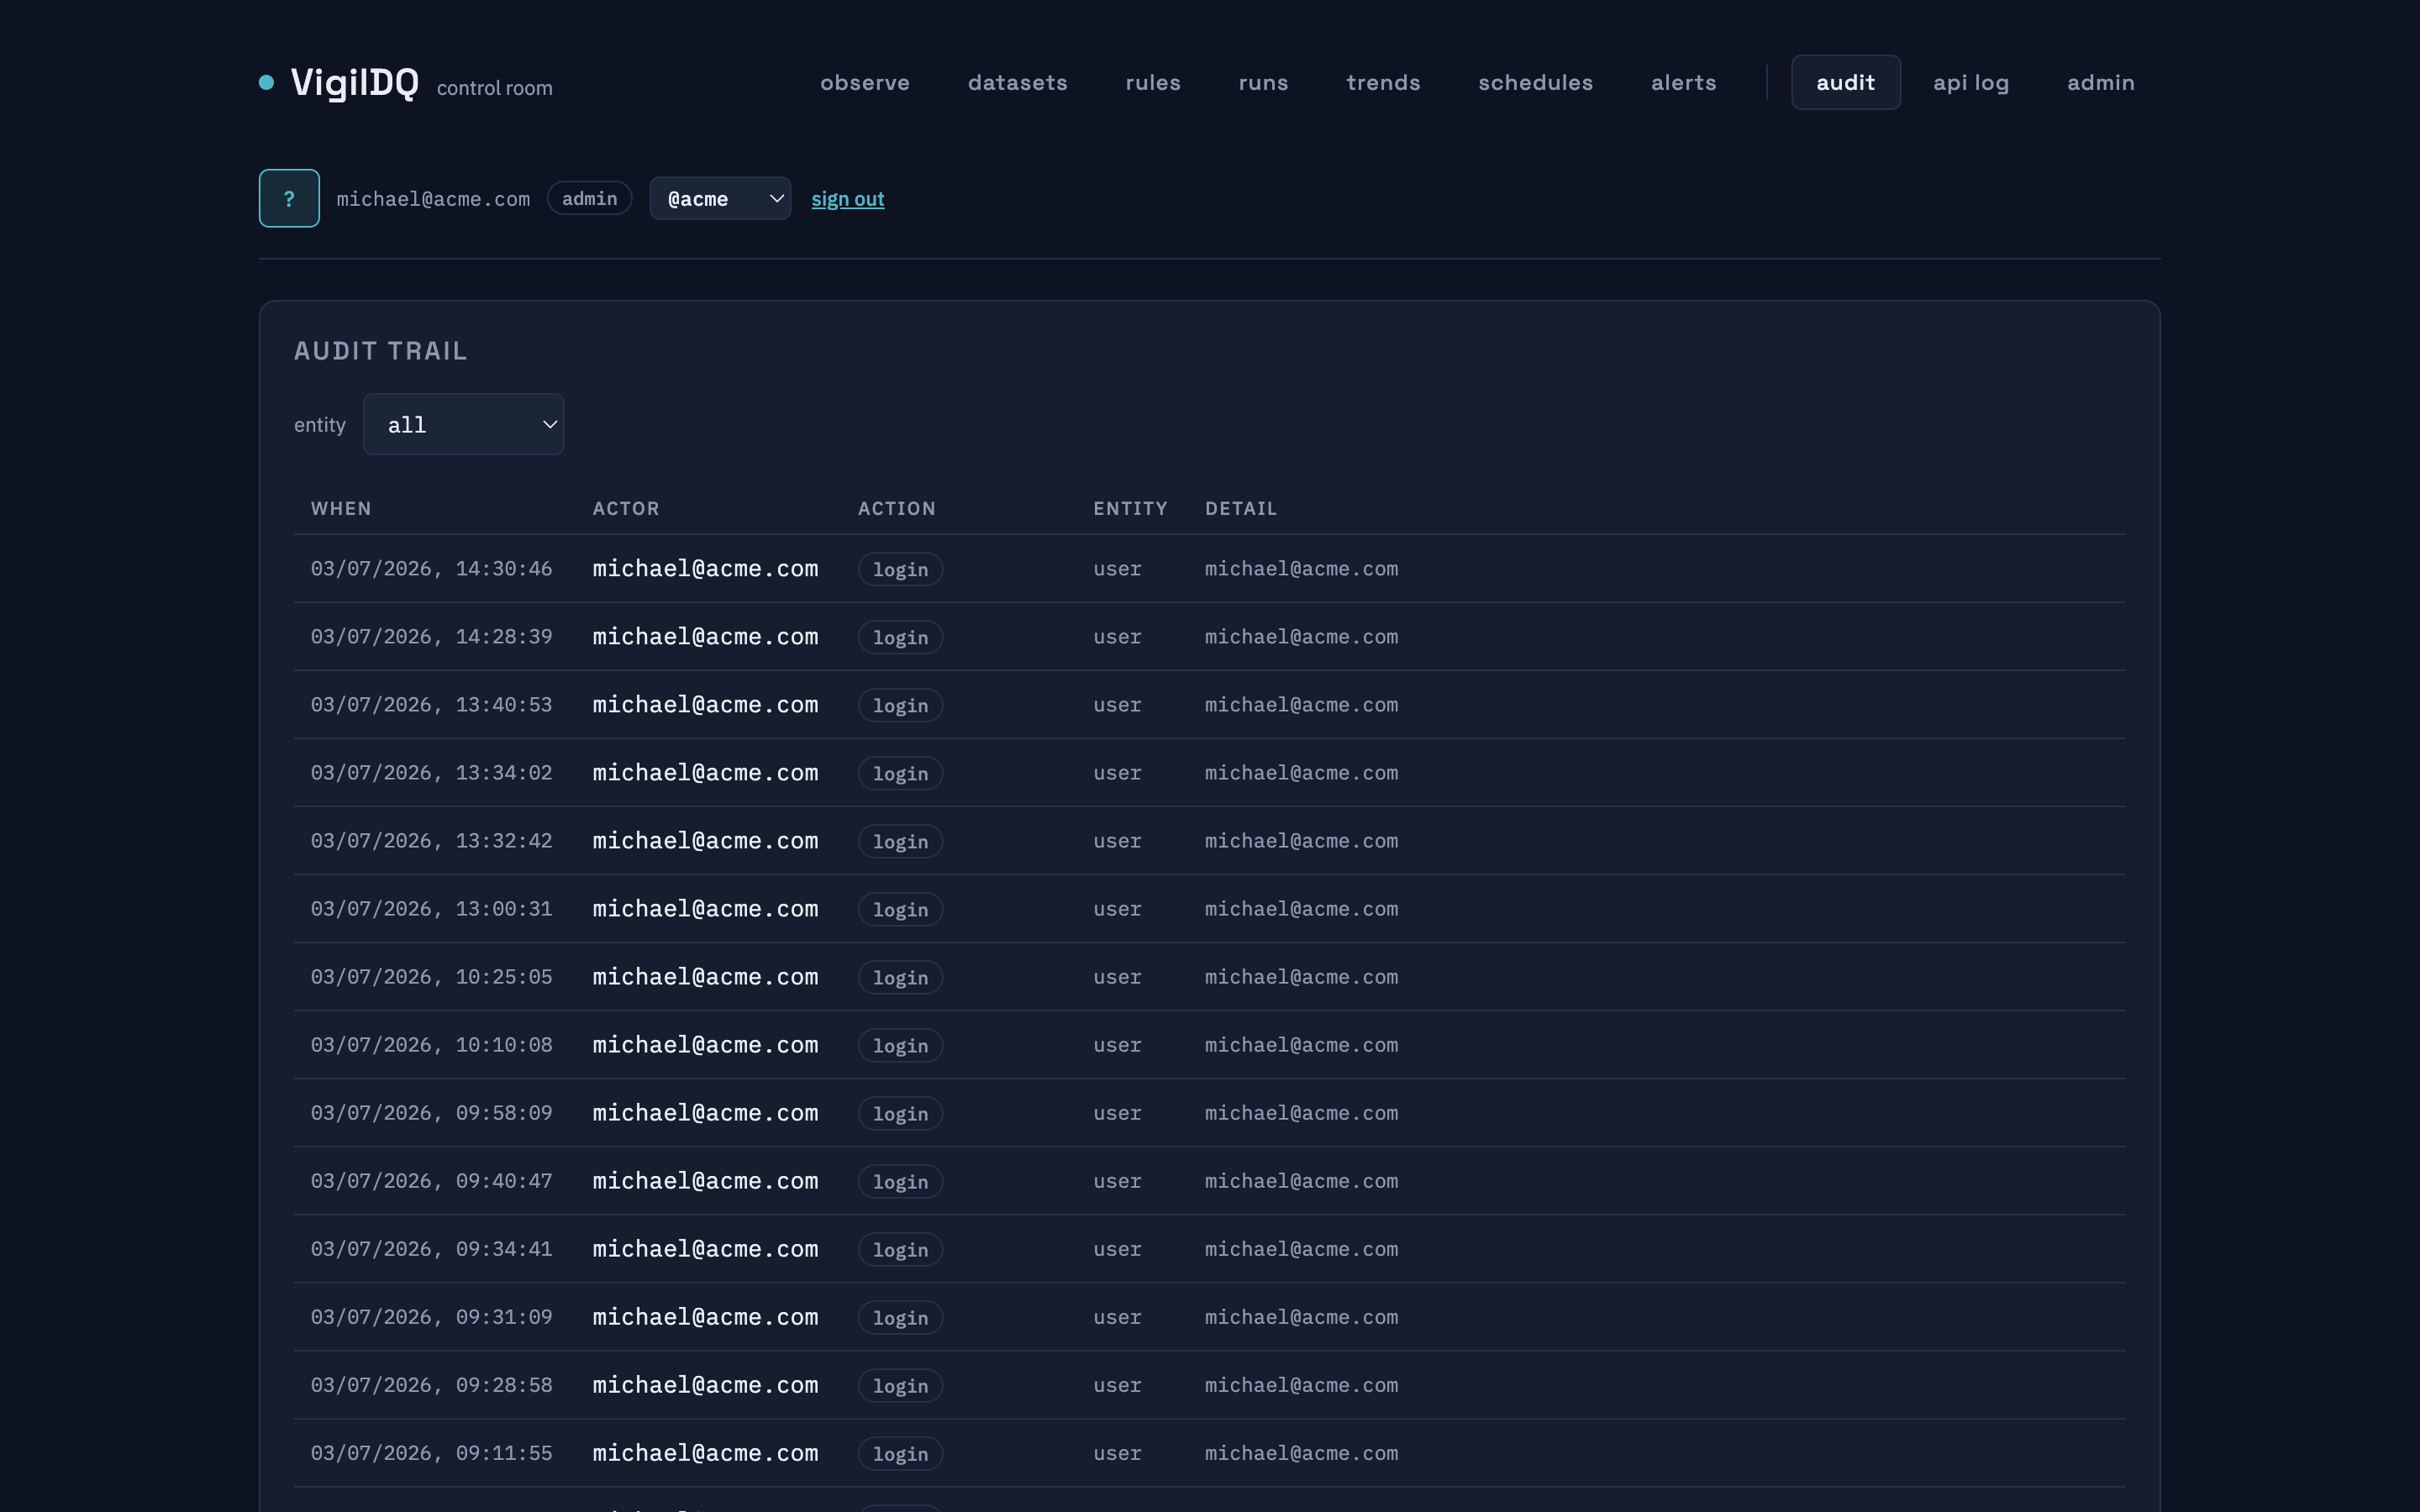Click timestamp 03/07/2026, 13:00:31

pyautogui.click(x=431, y=909)
